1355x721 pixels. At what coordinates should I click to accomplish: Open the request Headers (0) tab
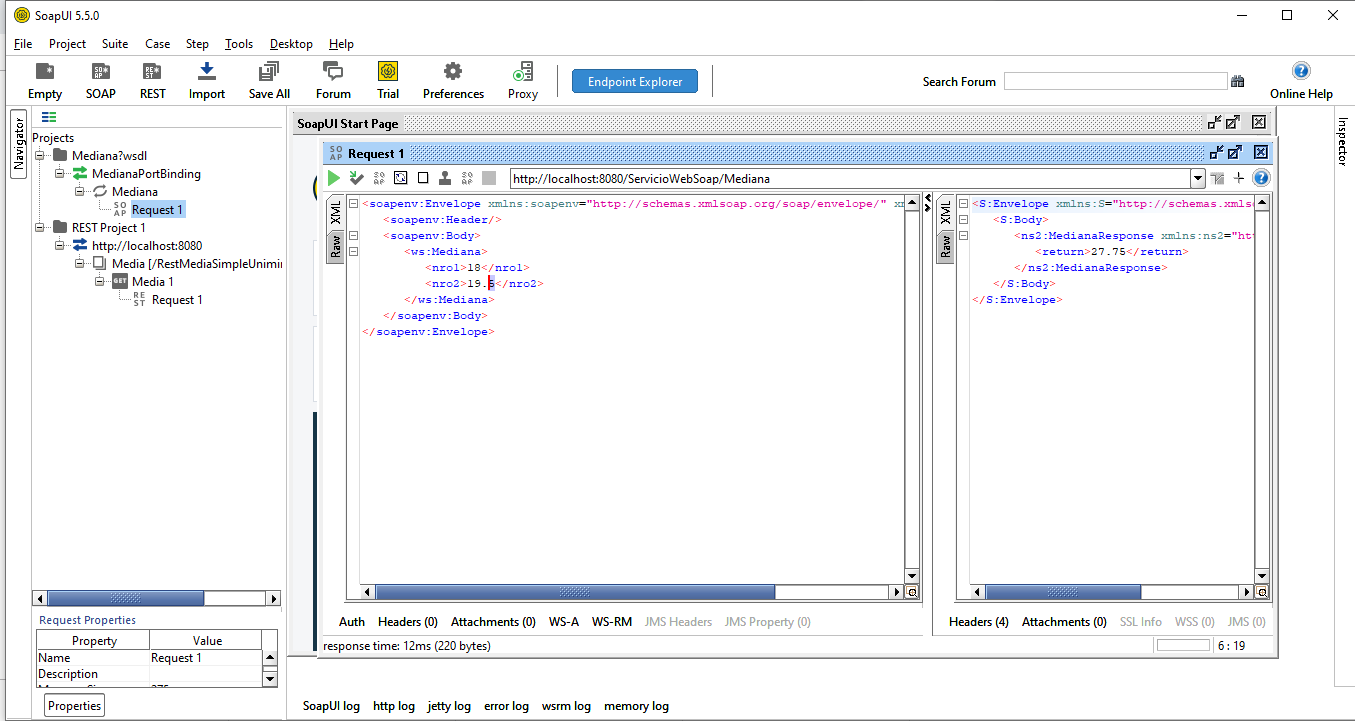pyautogui.click(x=407, y=622)
